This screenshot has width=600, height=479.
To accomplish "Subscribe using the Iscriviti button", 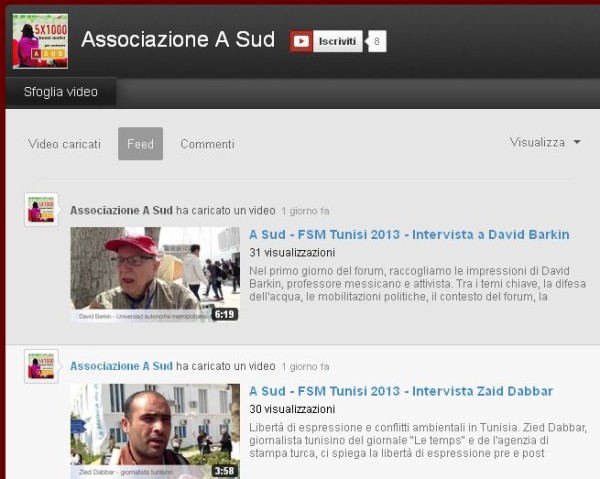I will (x=336, y=41).
